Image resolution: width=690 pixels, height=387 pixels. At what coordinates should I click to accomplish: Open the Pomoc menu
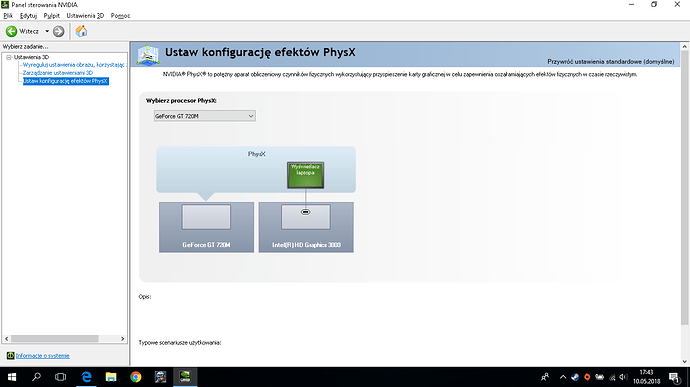tap(120, 16)
